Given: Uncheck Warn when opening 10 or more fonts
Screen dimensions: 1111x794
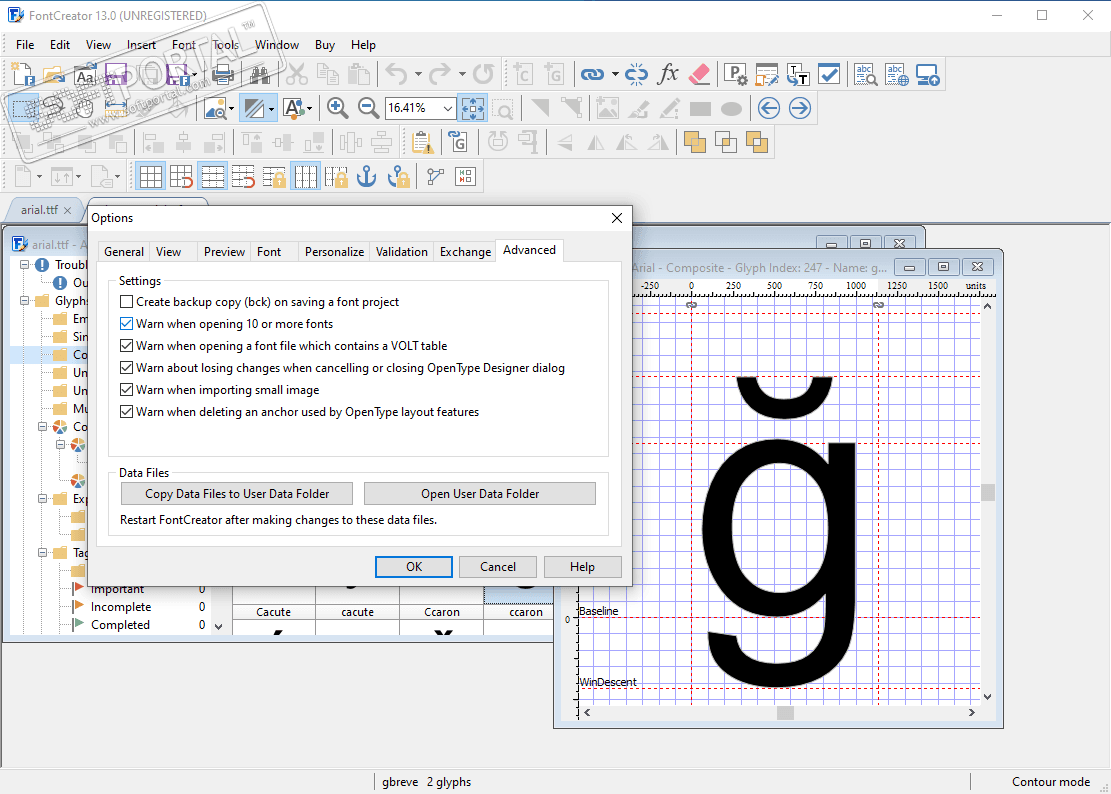Looking at the screenshot, I should point(126,324).
